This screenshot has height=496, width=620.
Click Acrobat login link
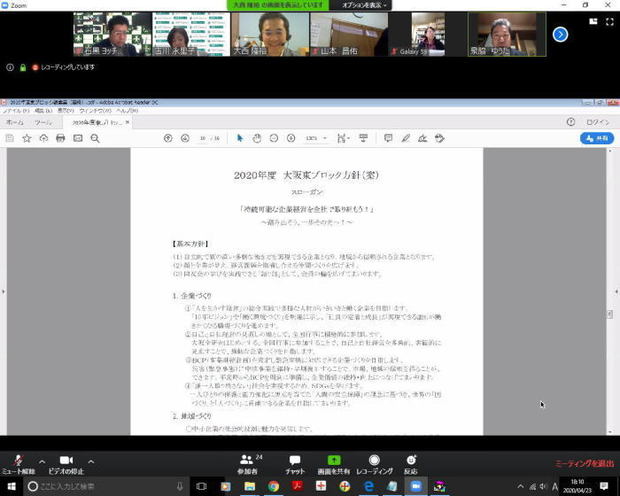597,122
